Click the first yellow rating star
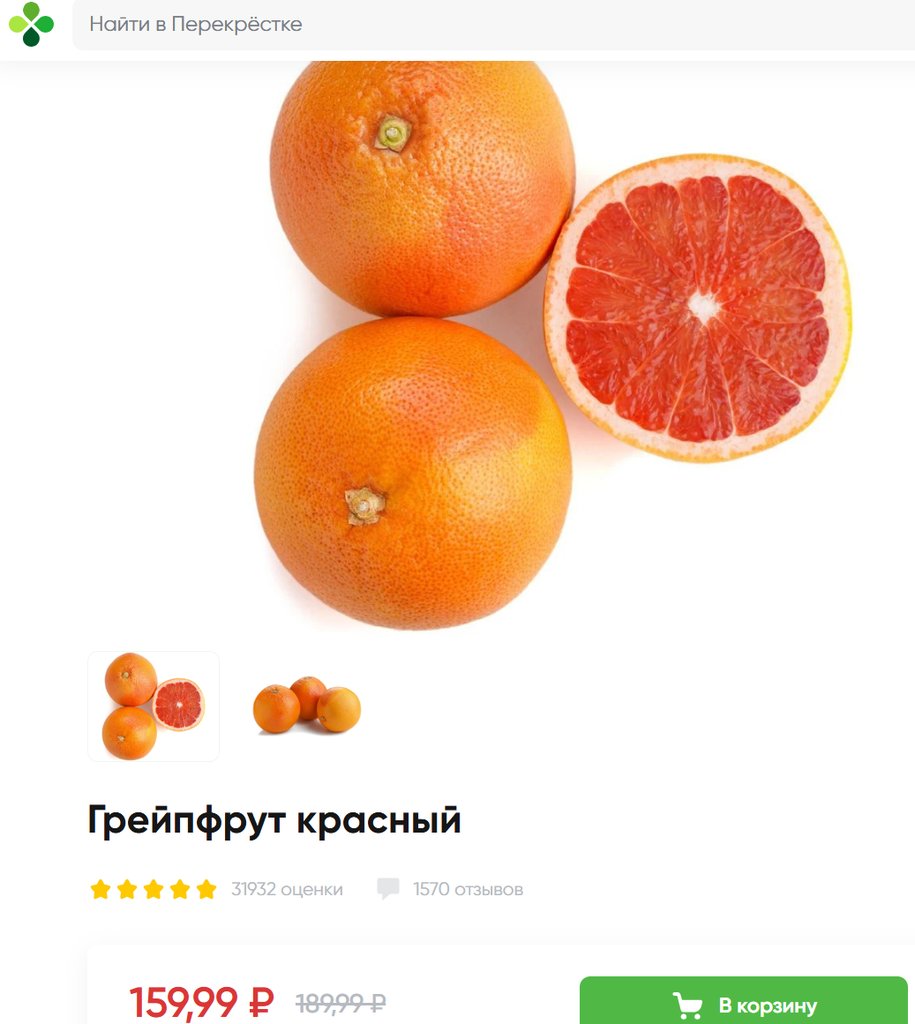915x1024 pixels. tap(101, 889)
